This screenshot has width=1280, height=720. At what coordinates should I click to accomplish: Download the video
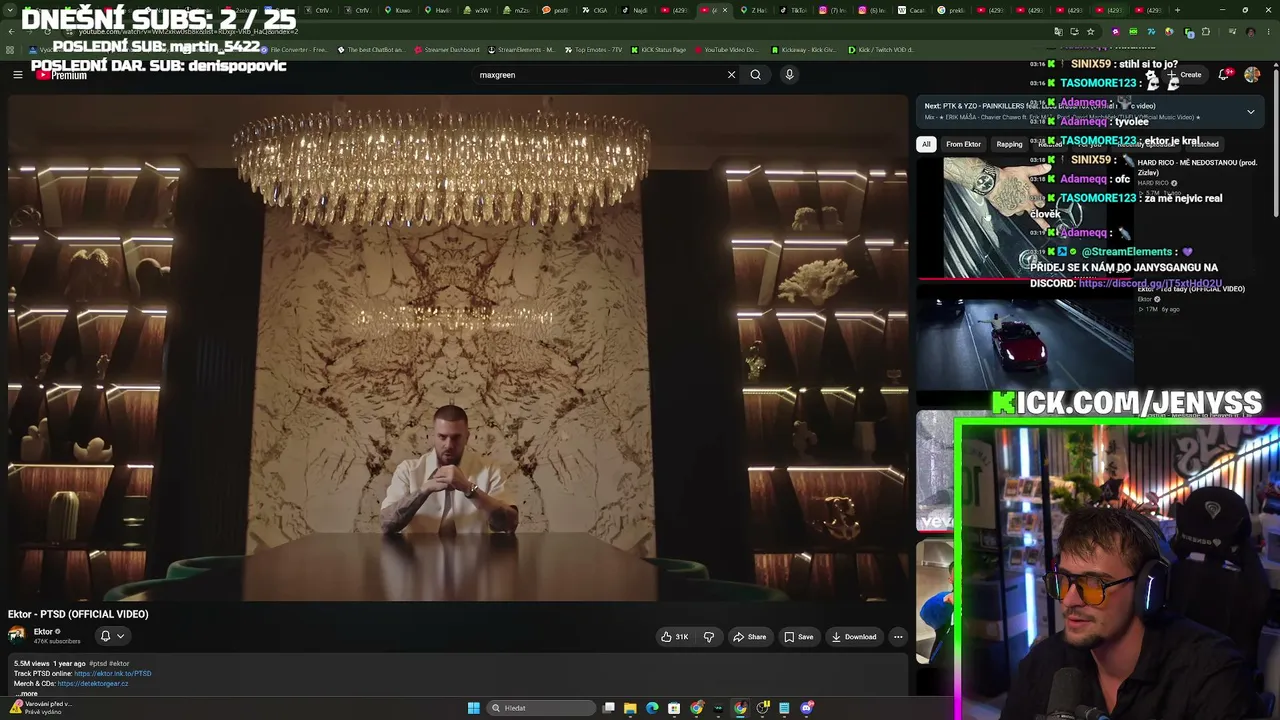(x=853, y=637)
